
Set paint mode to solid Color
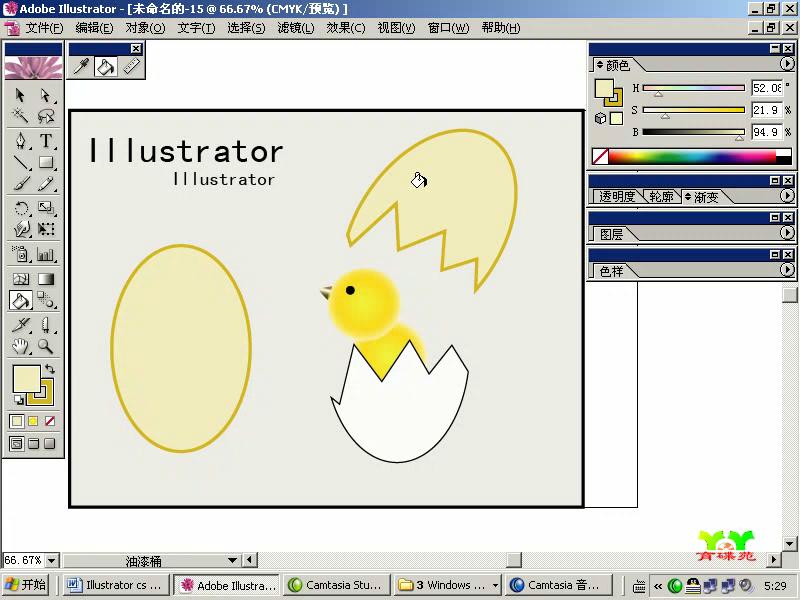point(16,421)
